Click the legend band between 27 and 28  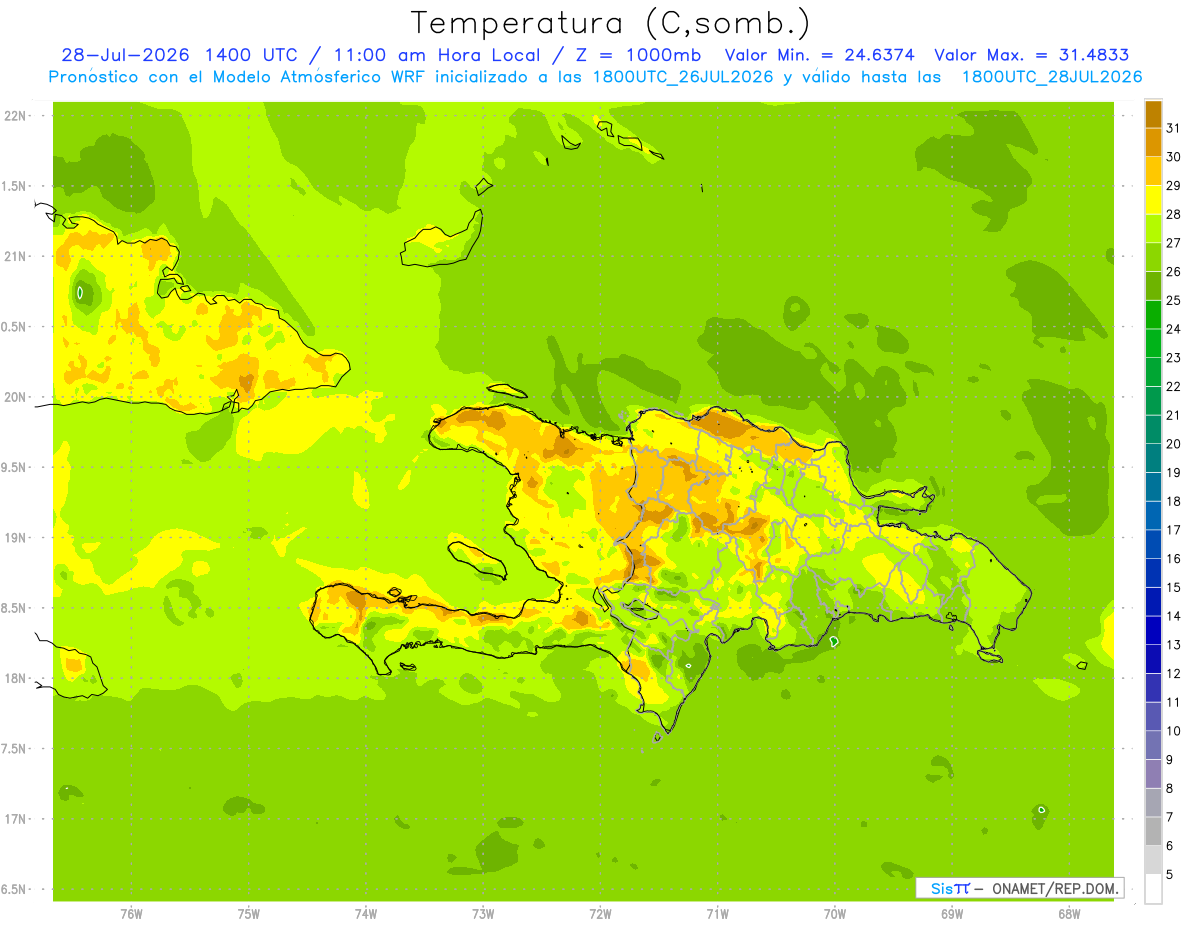[x=1153, y=228]
